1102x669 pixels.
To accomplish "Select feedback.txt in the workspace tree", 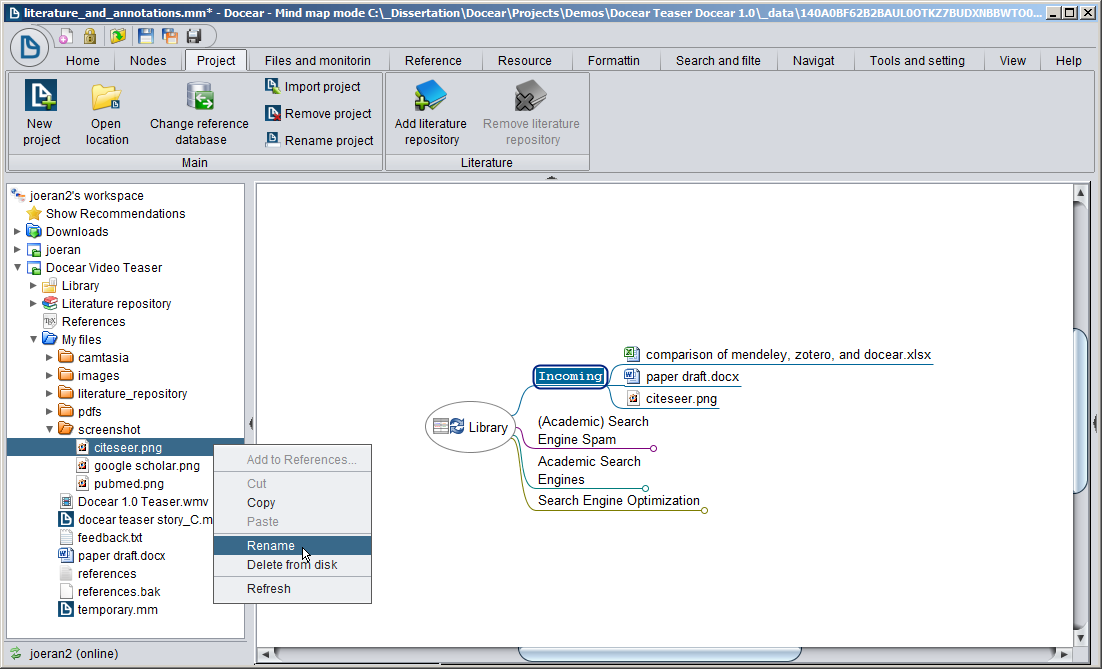I will [x=110, y=538].
